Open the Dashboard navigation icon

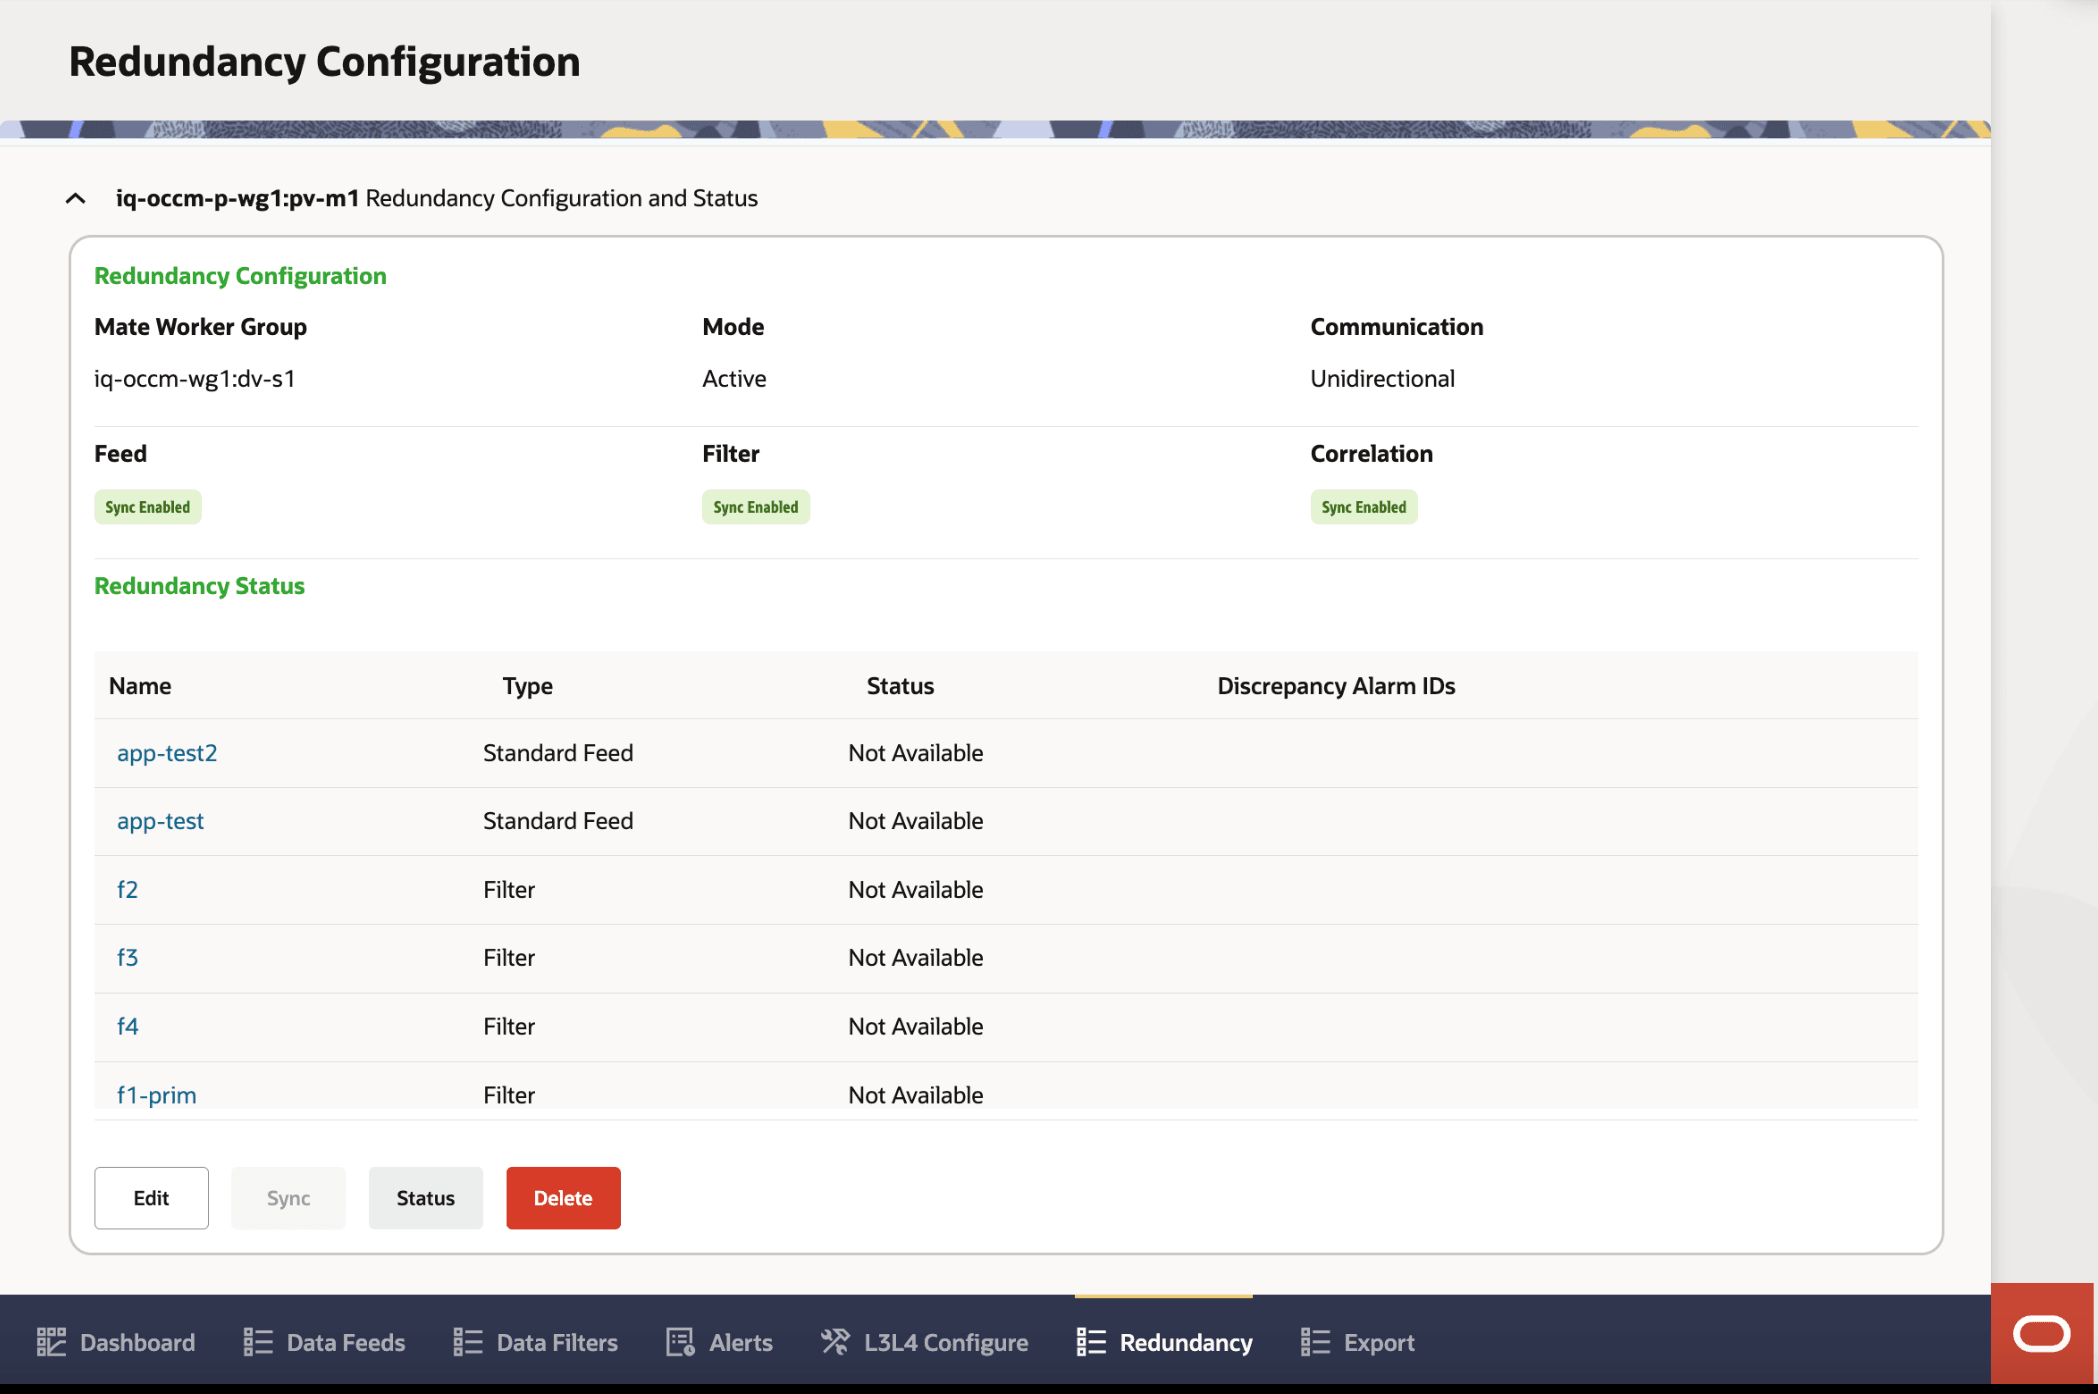click(54, 1342)
